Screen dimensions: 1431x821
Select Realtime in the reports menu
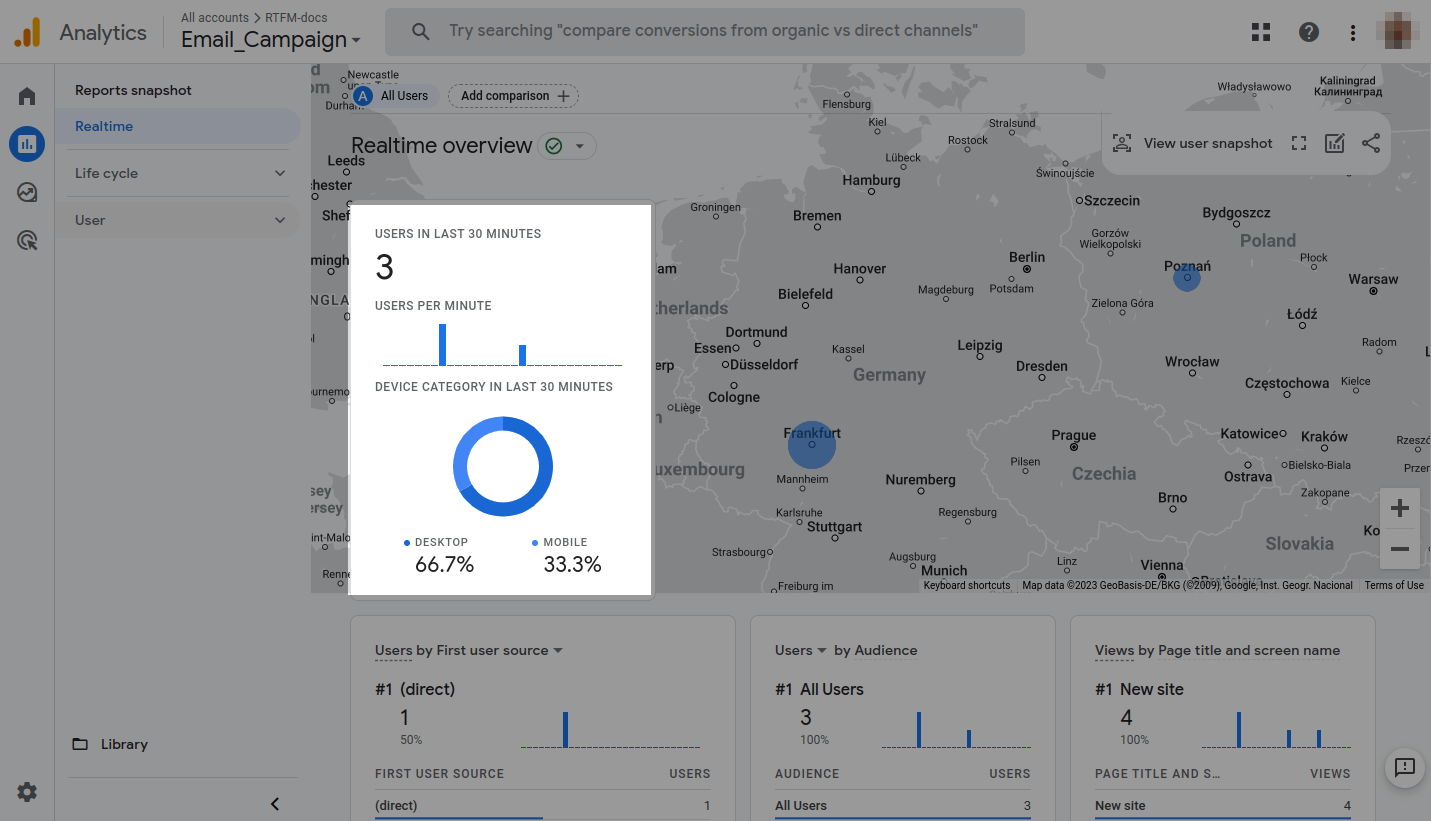104,126
